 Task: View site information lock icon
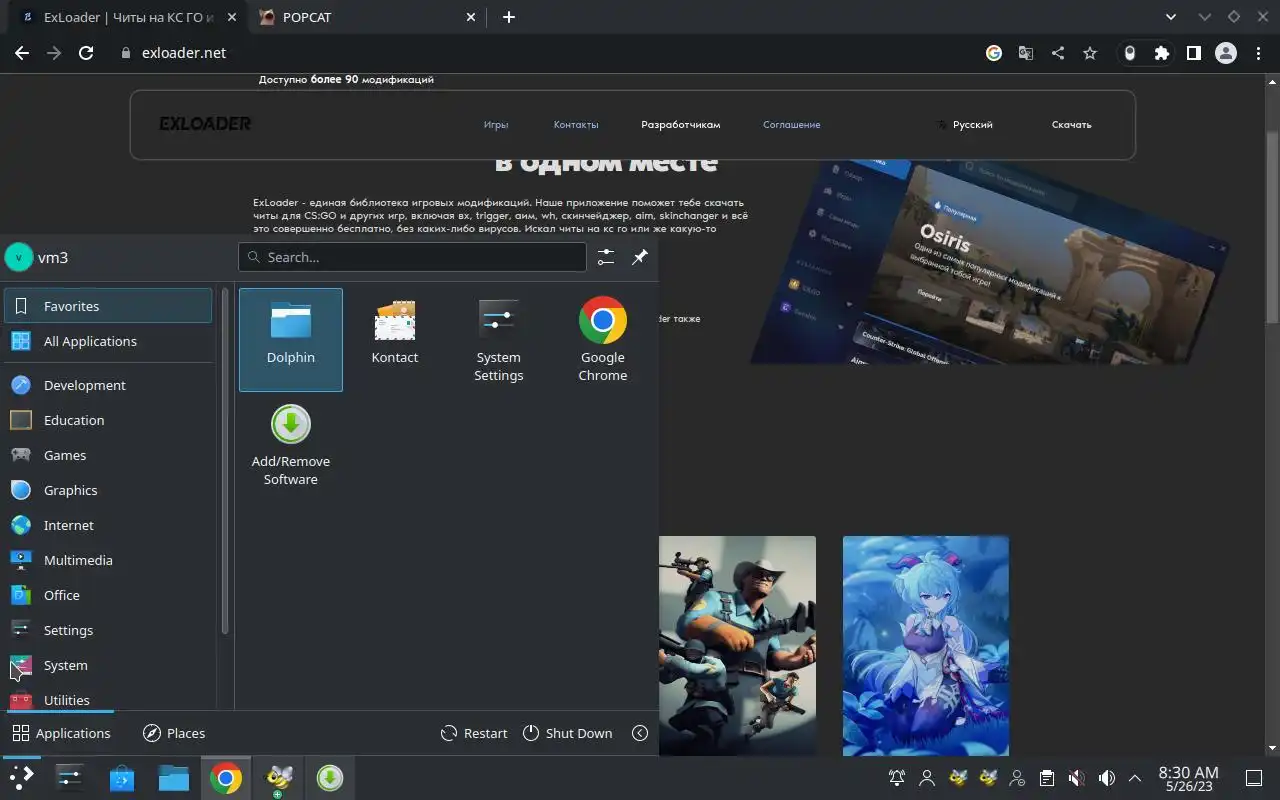point(126,53)
